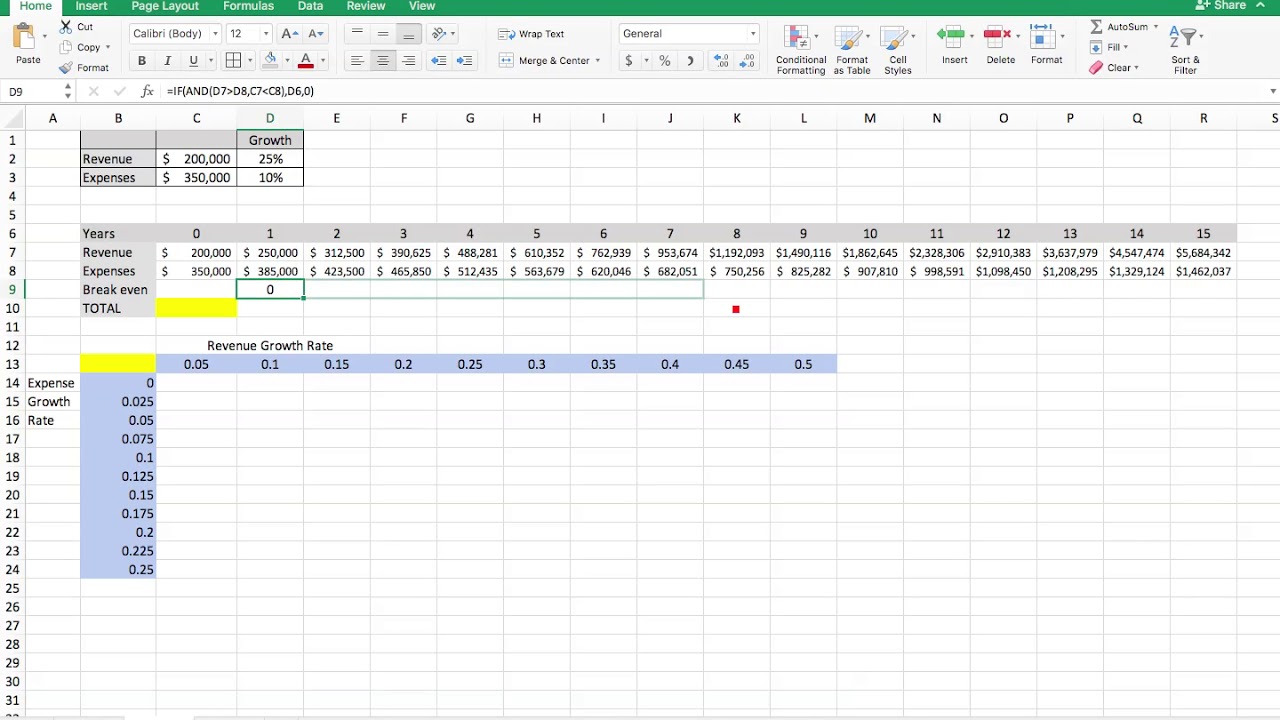Expand the Clear dropdown arrow

click(x=1137, y=68)
